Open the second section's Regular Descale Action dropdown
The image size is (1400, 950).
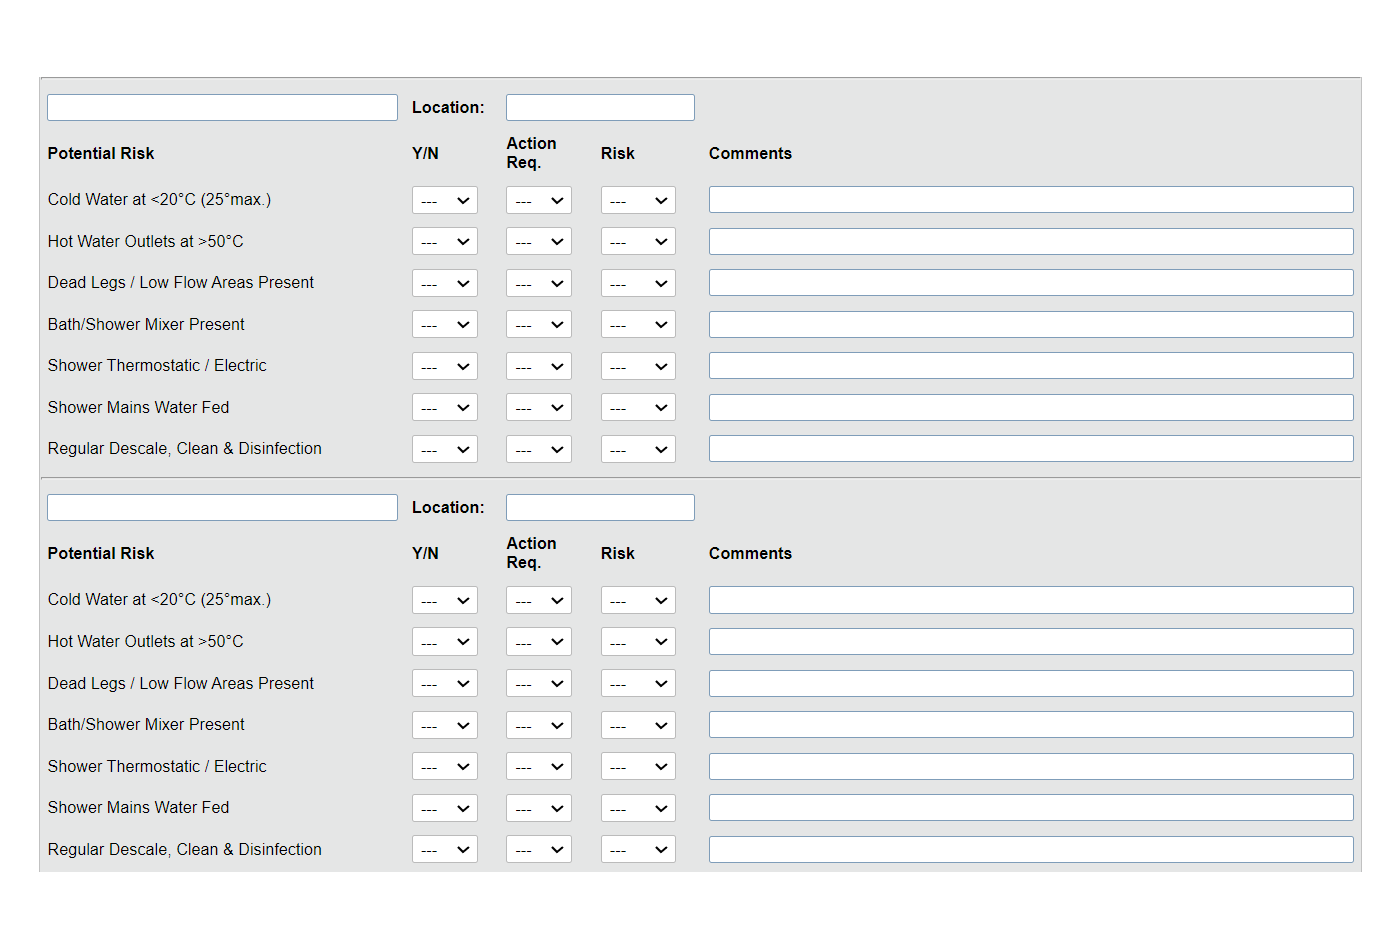pyautogui.click(x=538, y=849)
